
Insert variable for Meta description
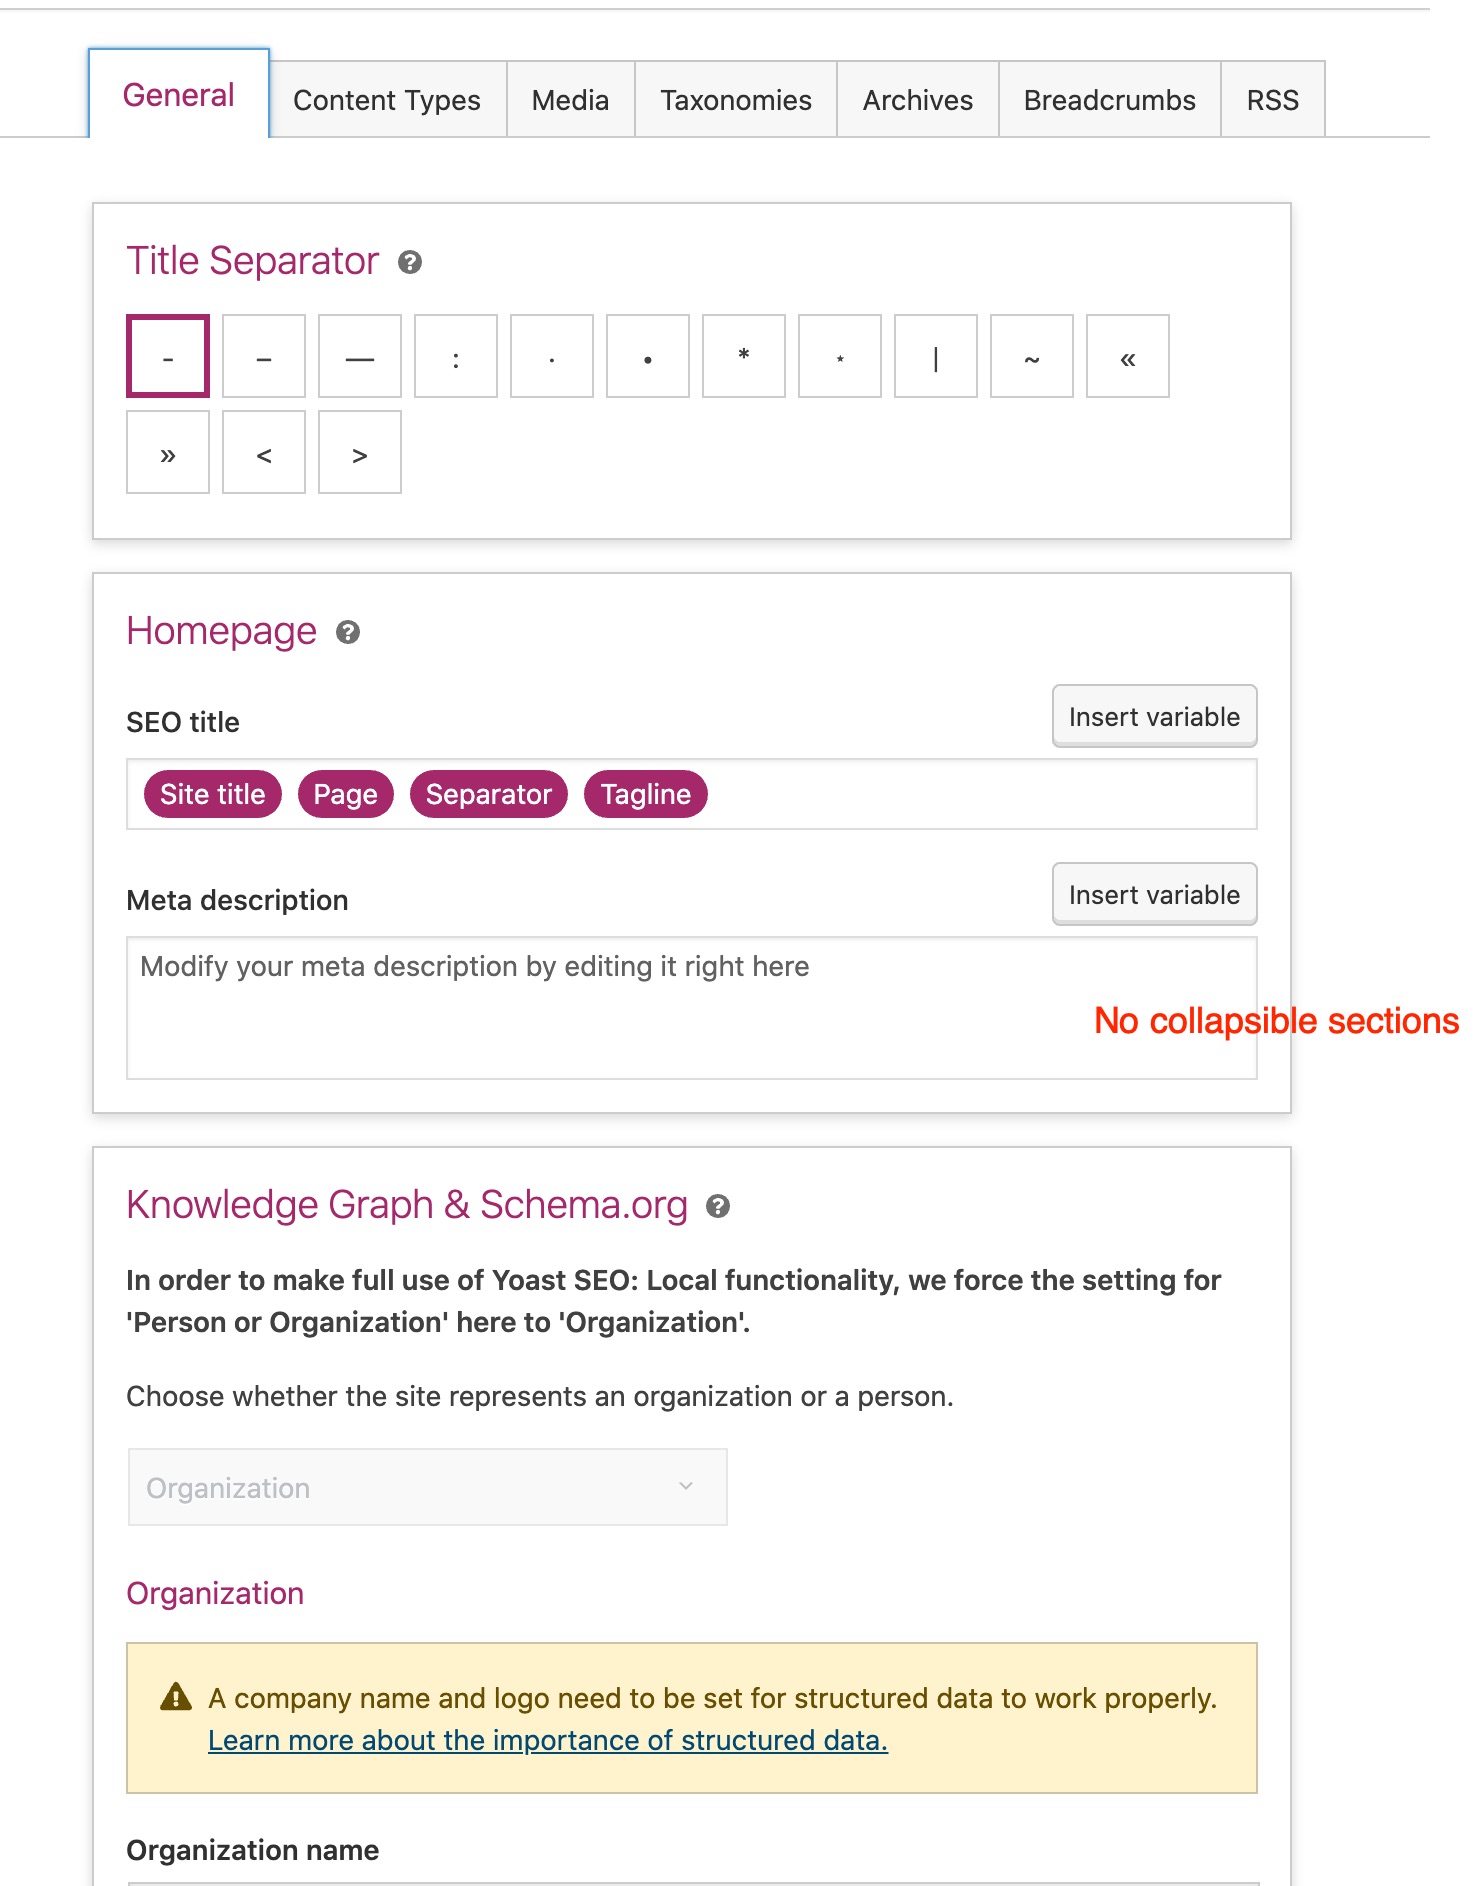pos(1154,894)
